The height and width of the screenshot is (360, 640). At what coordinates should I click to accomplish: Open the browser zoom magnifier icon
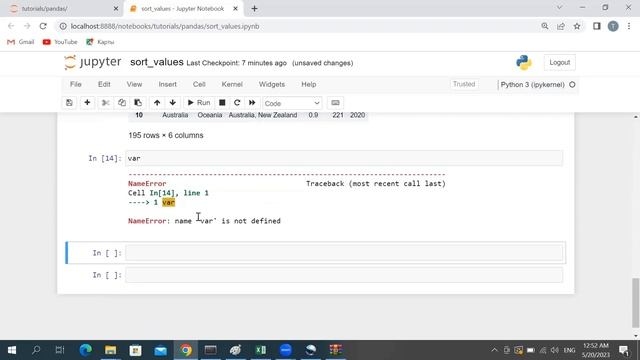[x=545, y=26]
